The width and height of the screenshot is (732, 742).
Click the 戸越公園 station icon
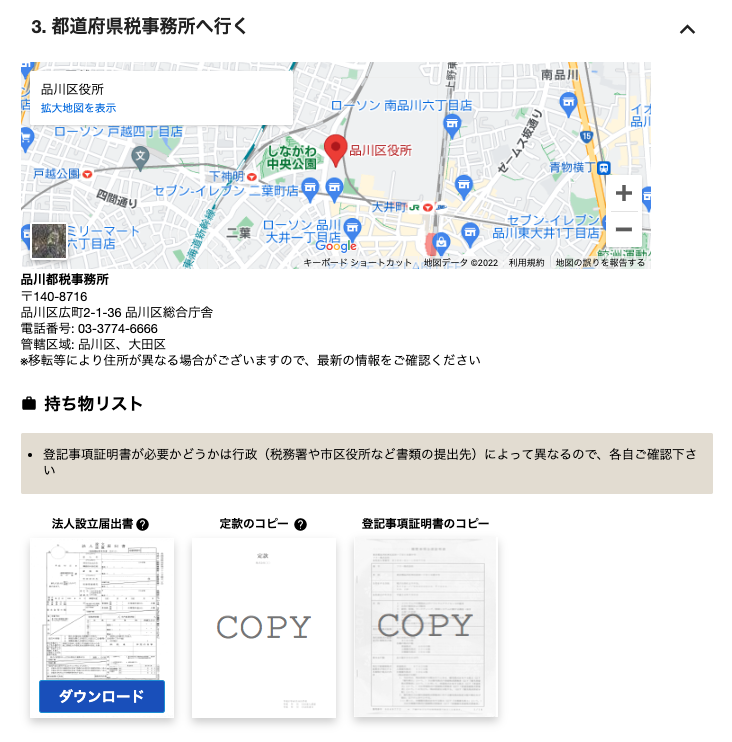pos(87,175)
